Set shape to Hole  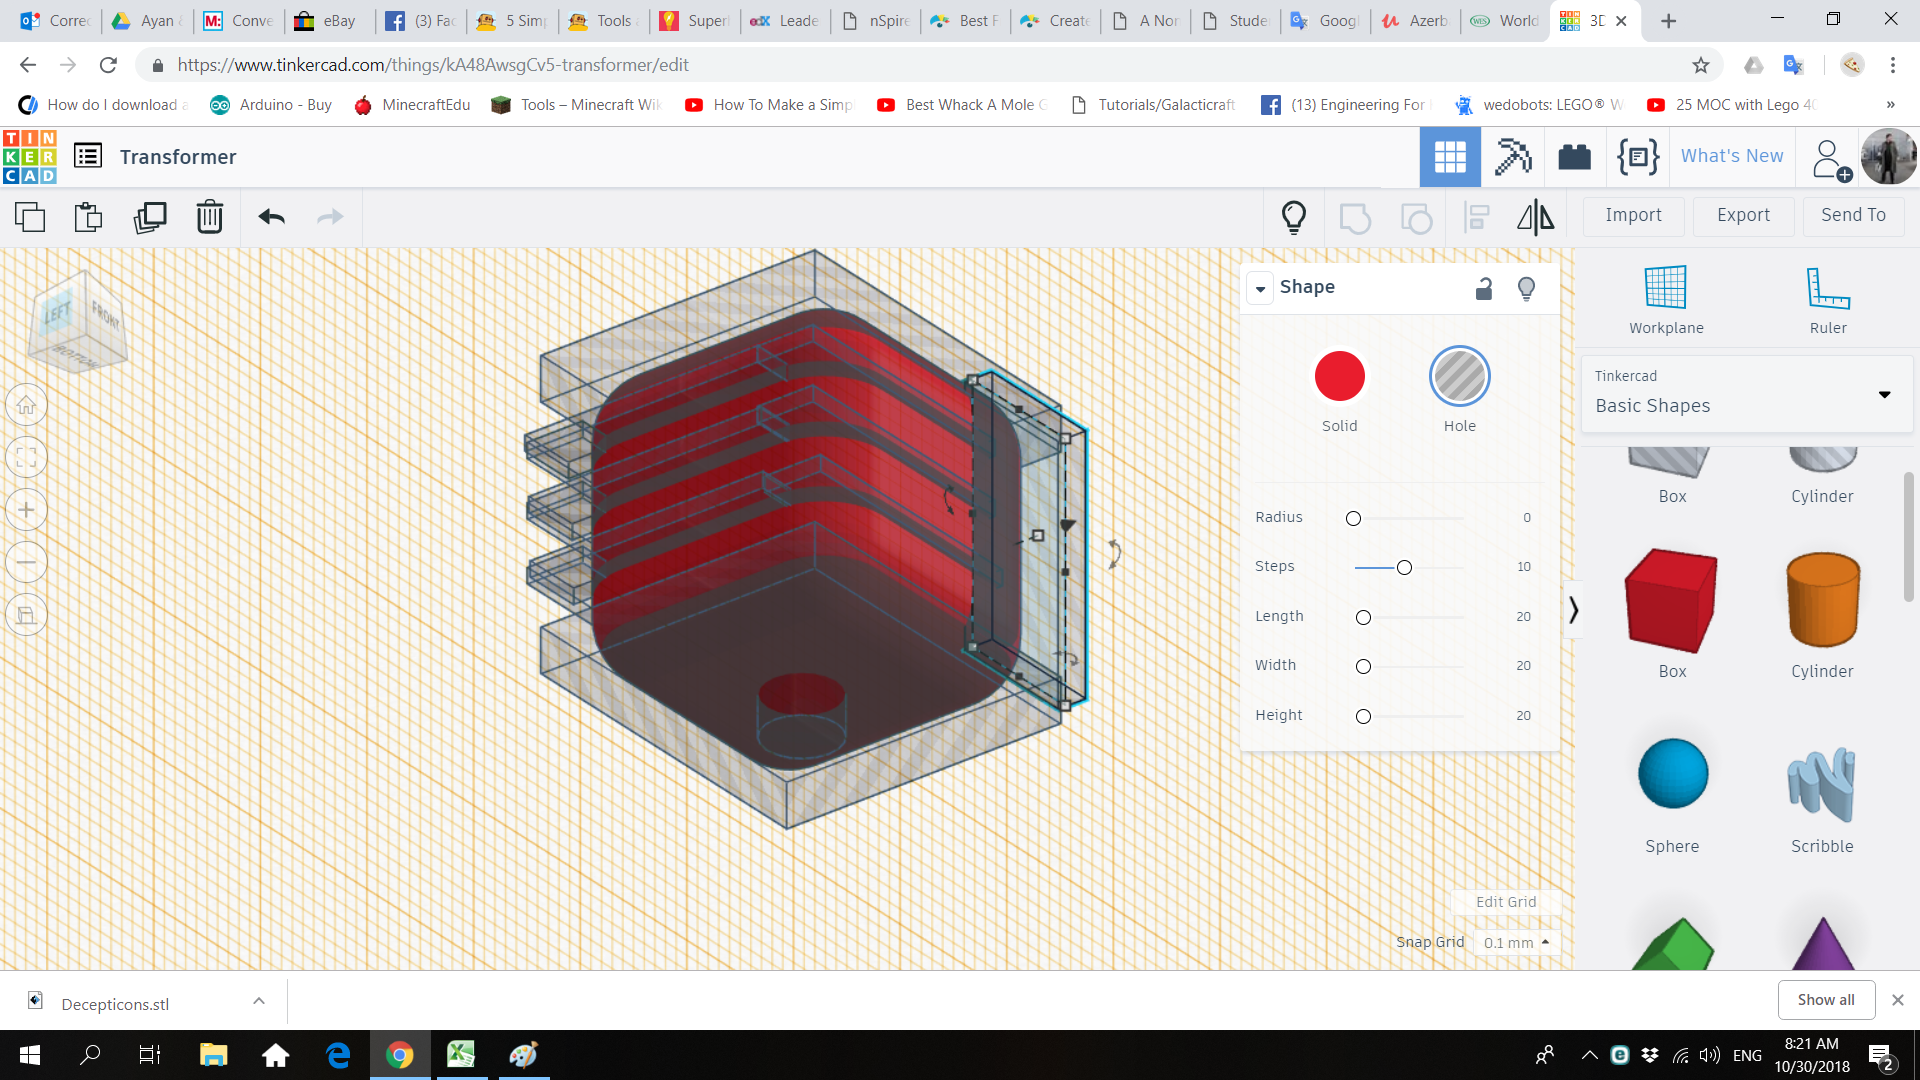click(x=1459, y=377)
